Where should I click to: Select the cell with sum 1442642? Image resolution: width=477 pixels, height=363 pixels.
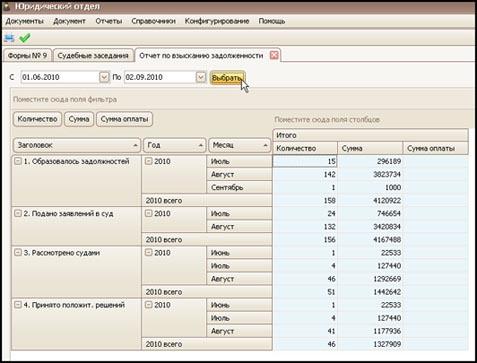[370, 292]
